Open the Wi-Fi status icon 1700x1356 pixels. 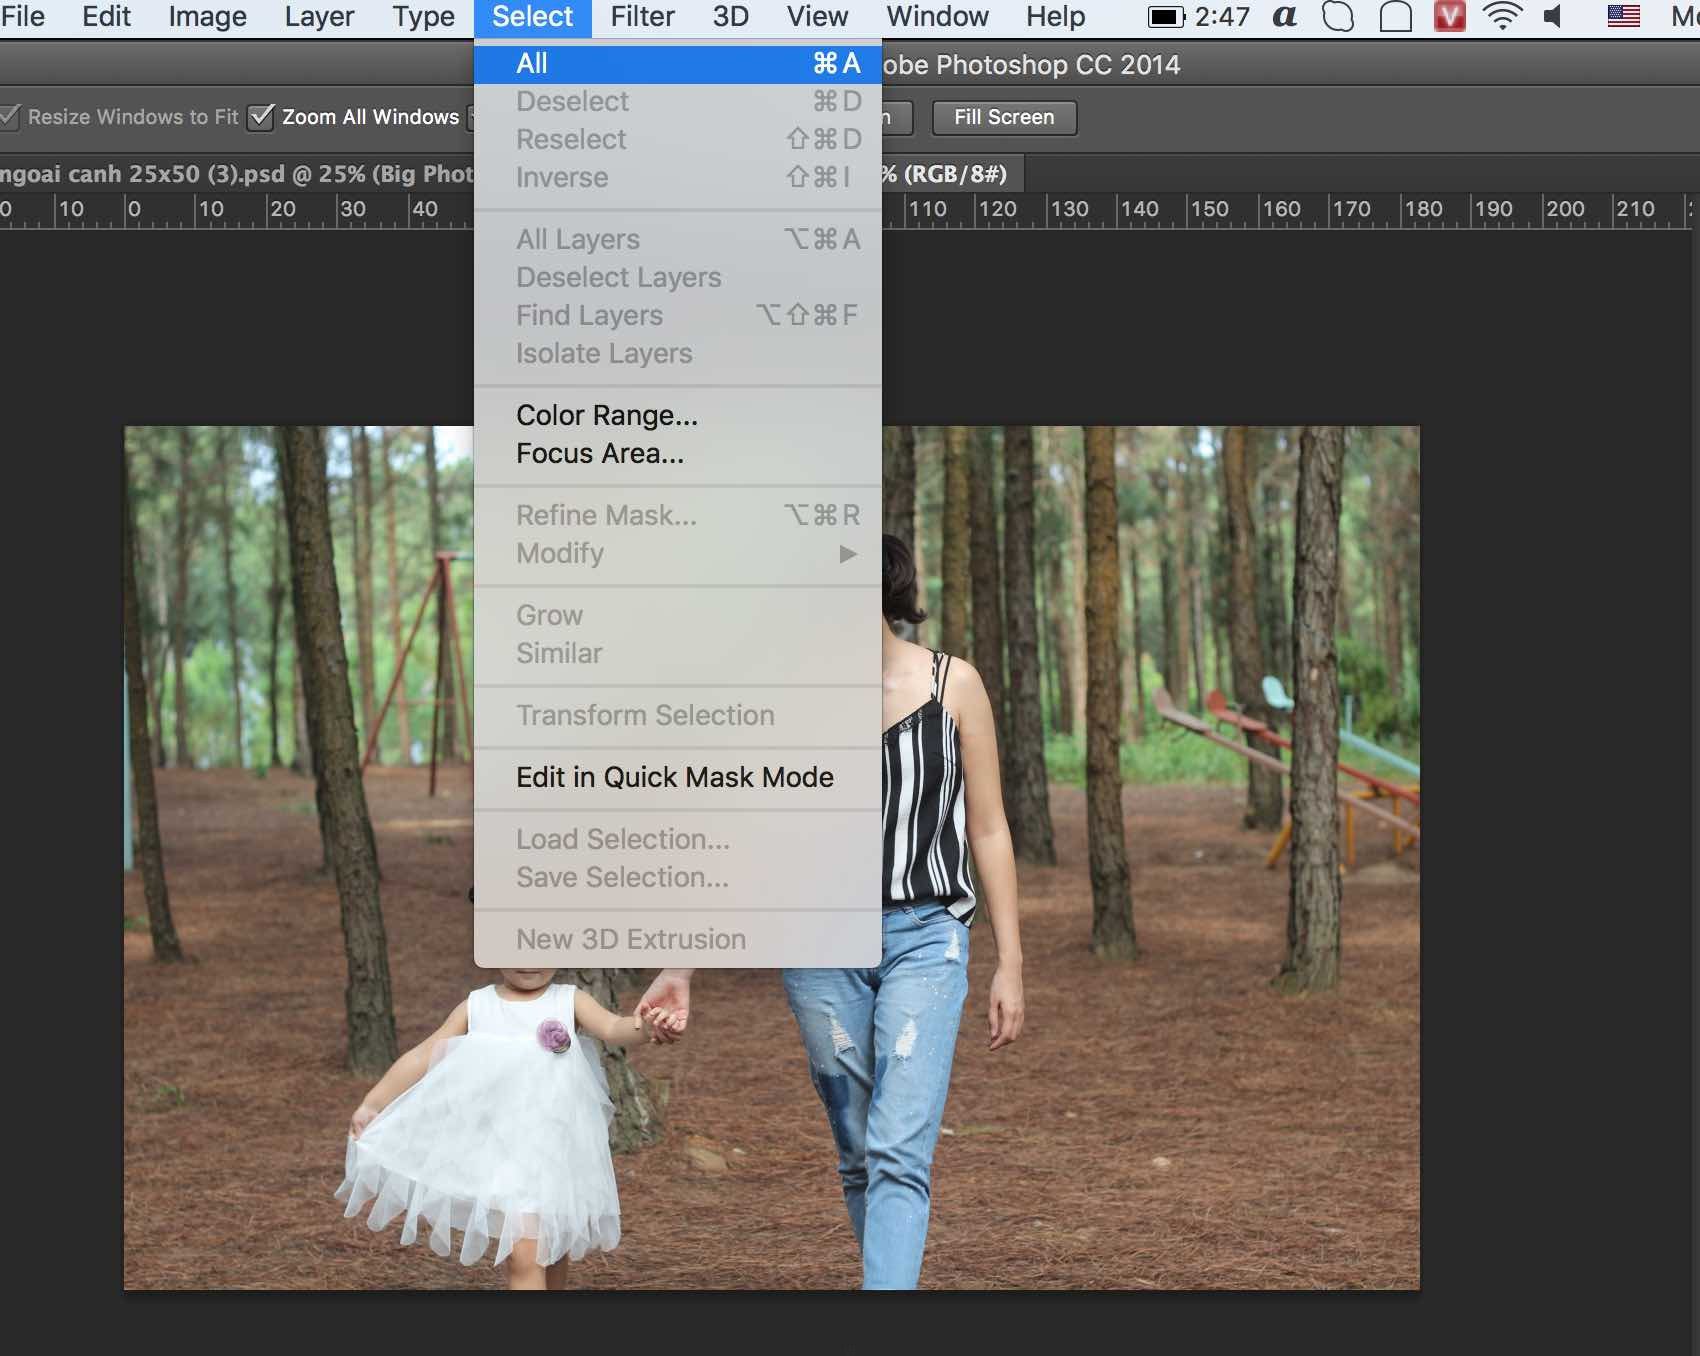pyautogui.click(x=1501, y=17)
